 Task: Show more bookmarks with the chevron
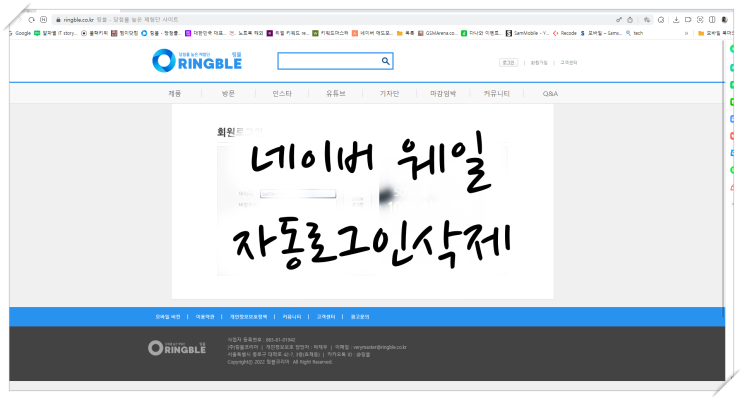click(686, 33)
